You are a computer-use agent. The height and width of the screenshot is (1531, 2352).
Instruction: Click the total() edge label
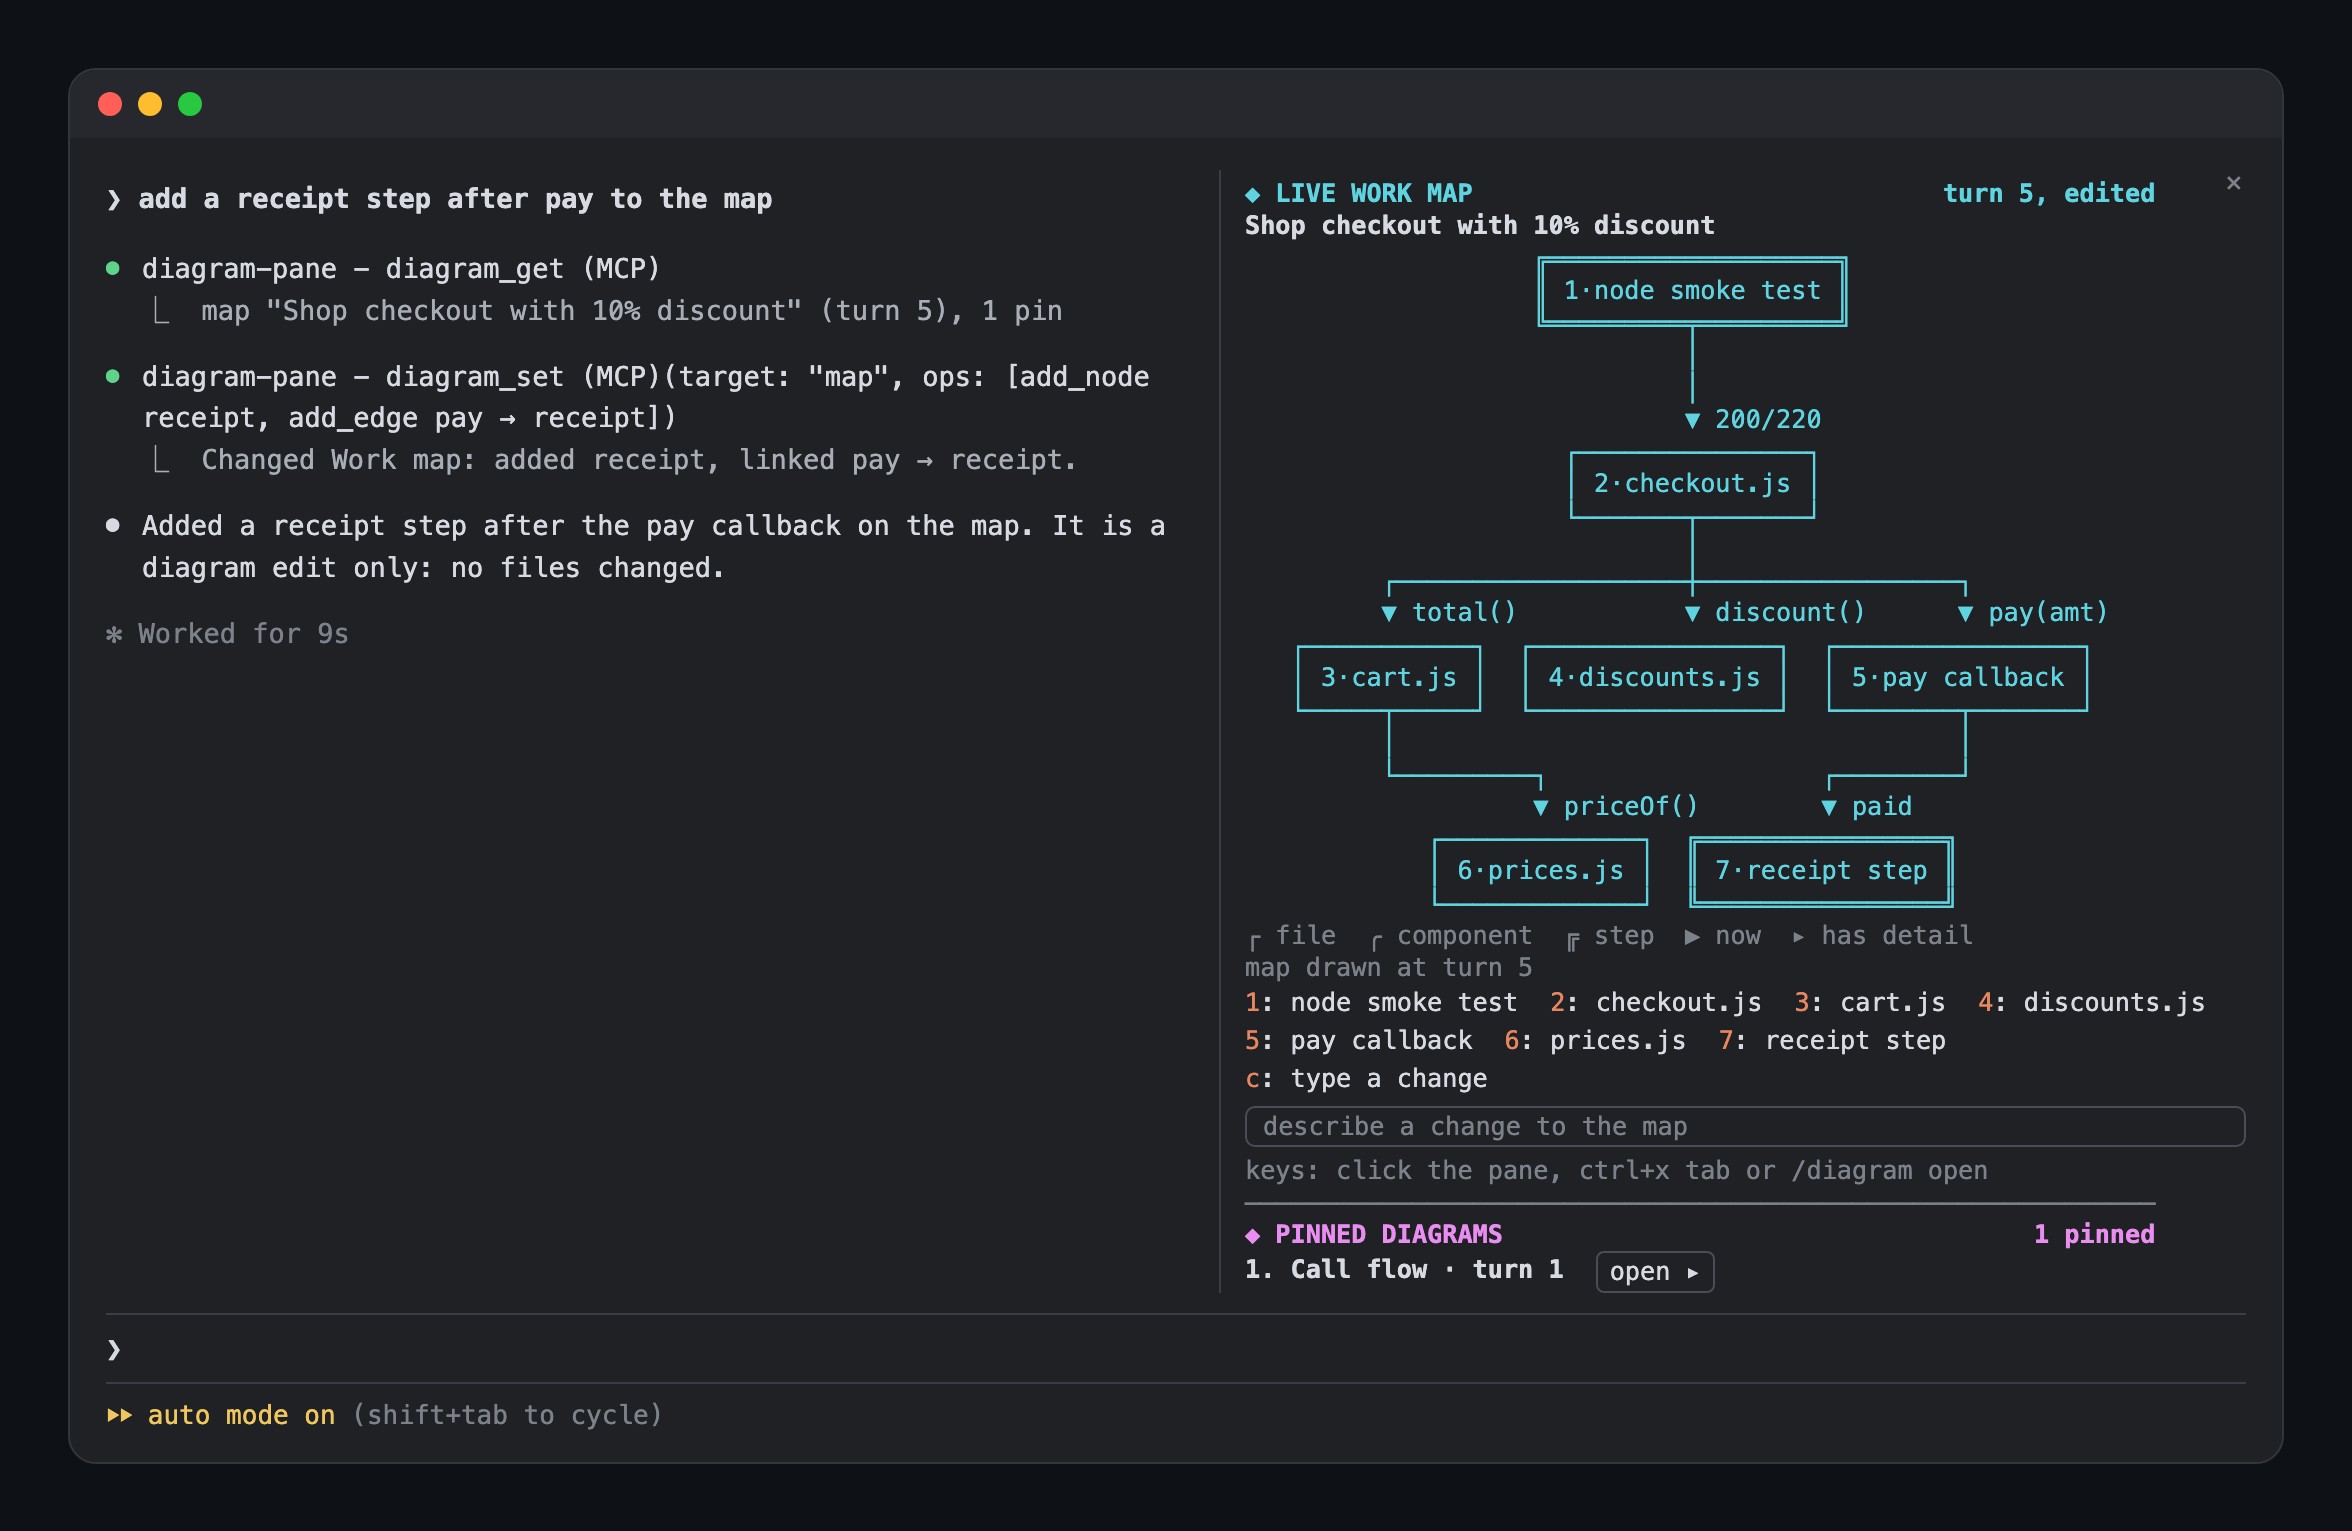point(1463,612)
